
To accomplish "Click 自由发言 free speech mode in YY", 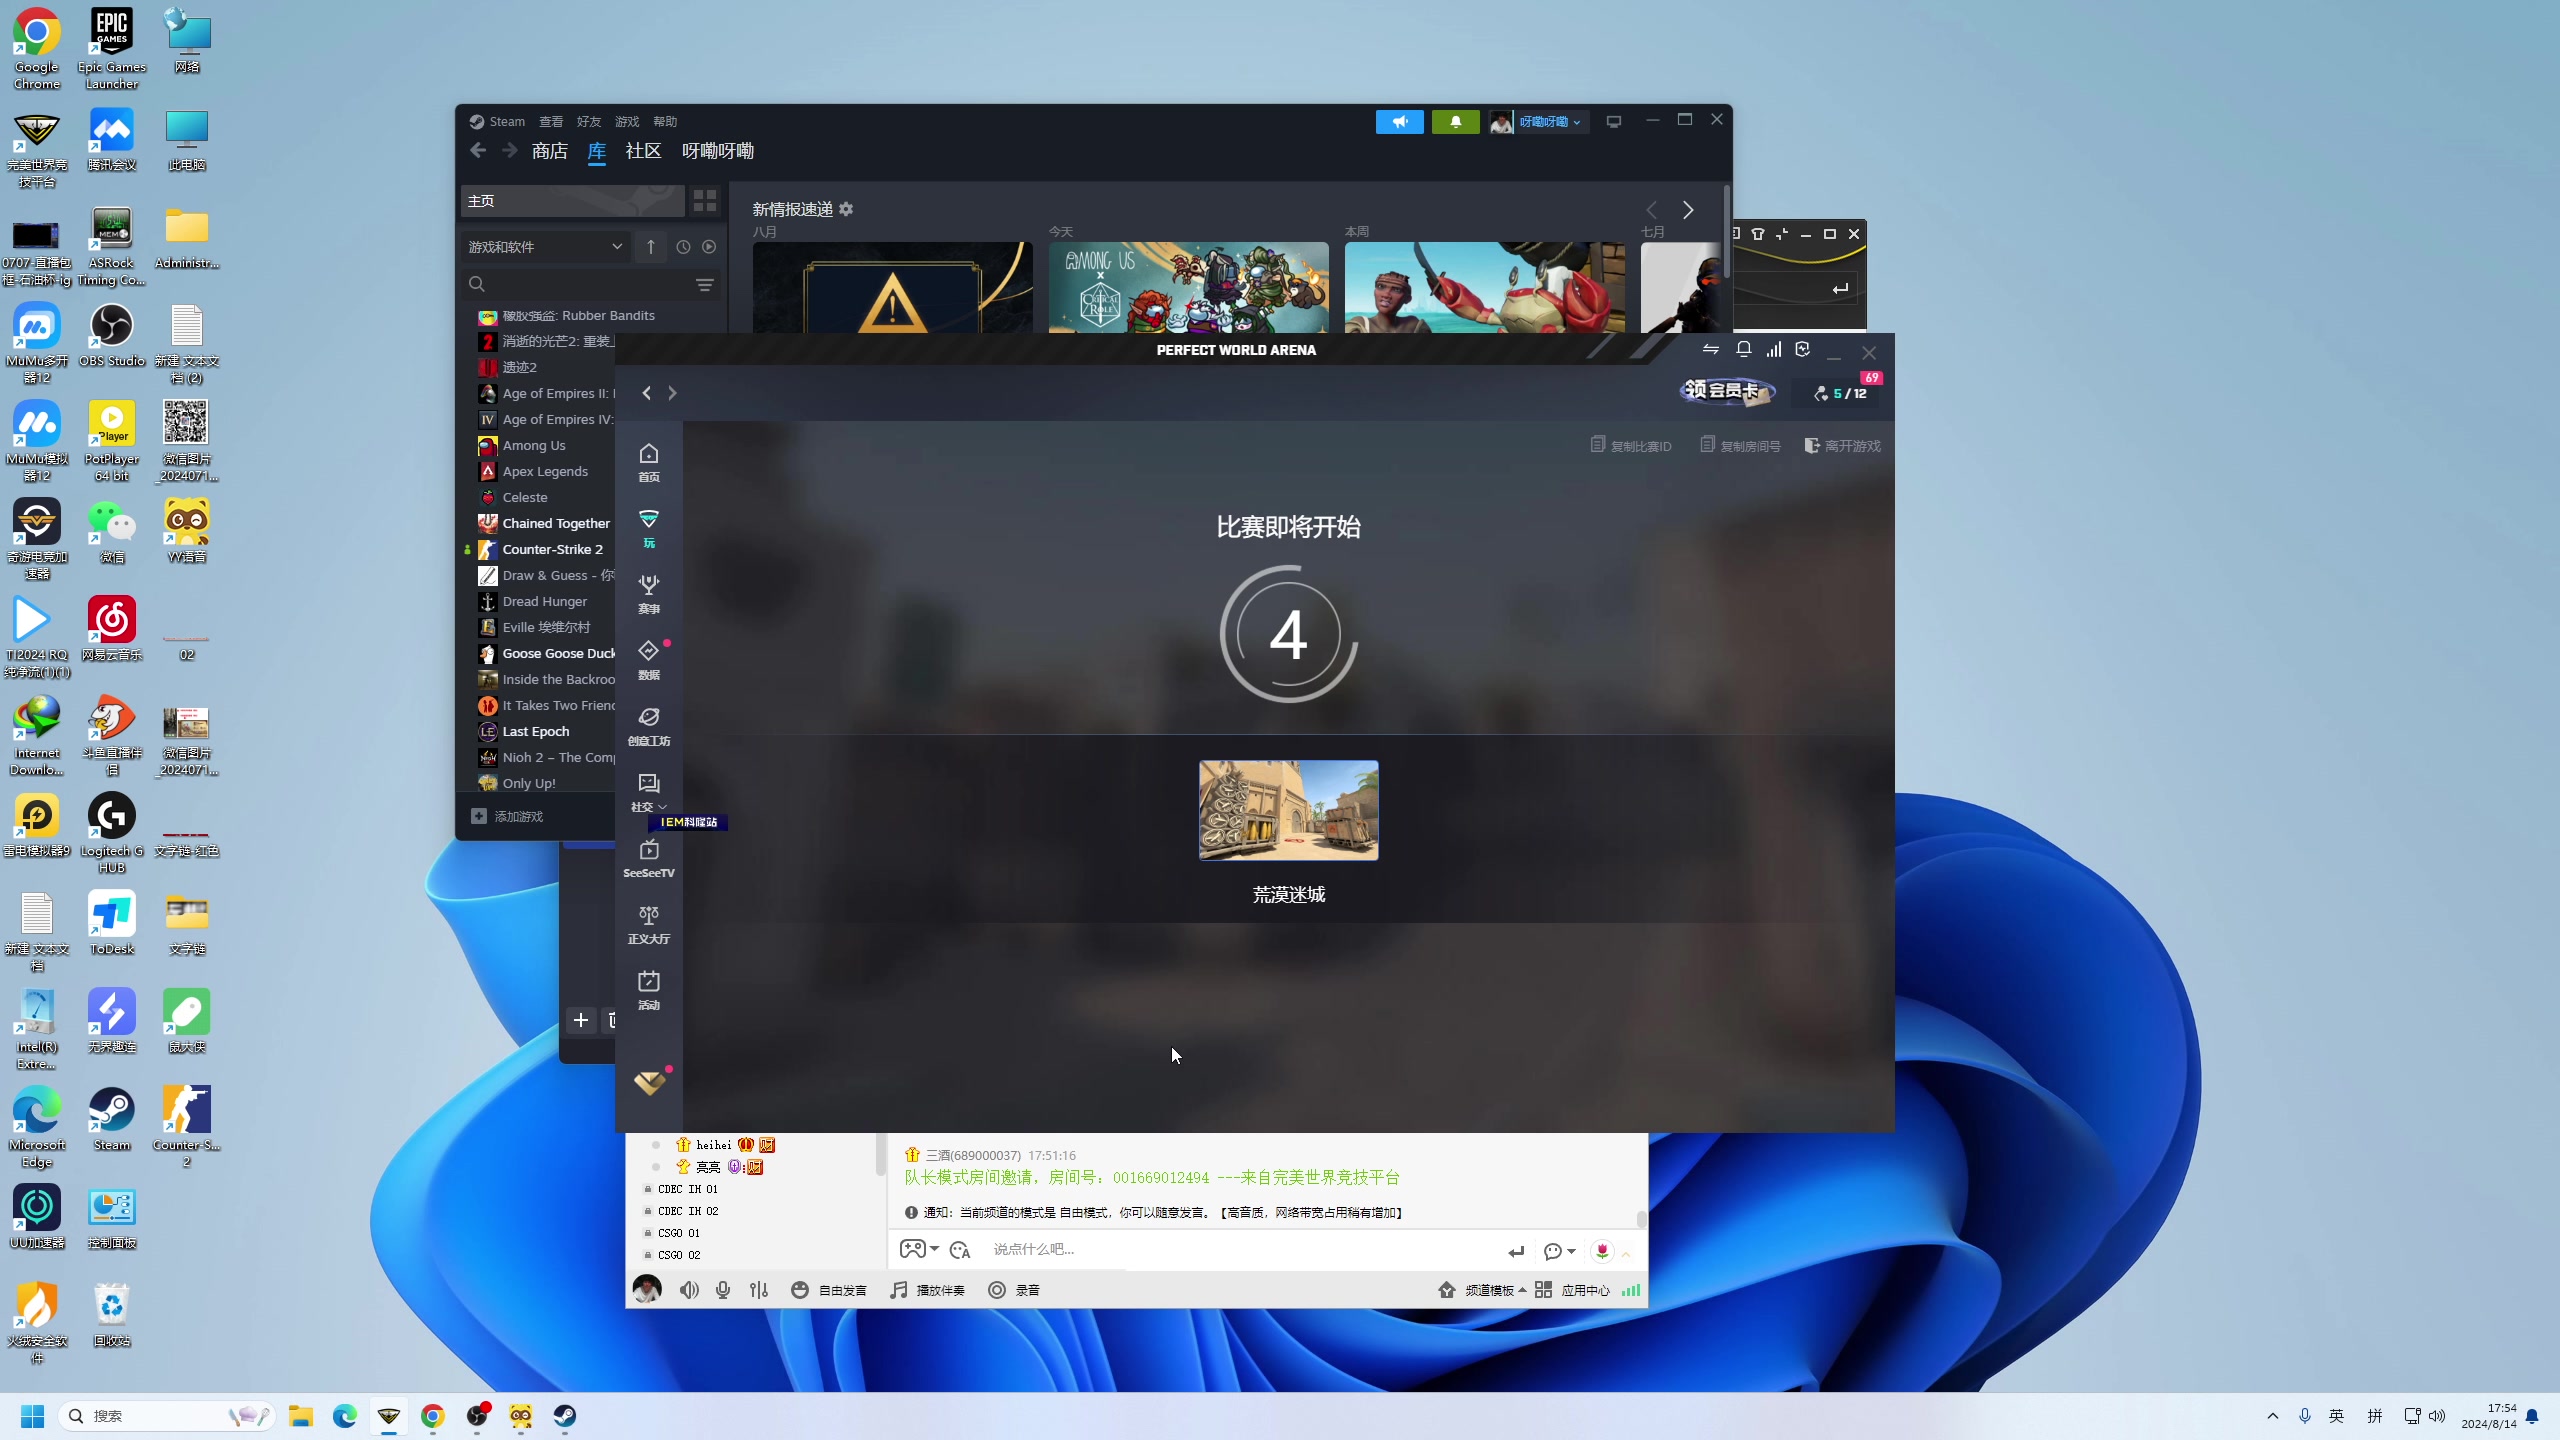I will [829, 1290].
